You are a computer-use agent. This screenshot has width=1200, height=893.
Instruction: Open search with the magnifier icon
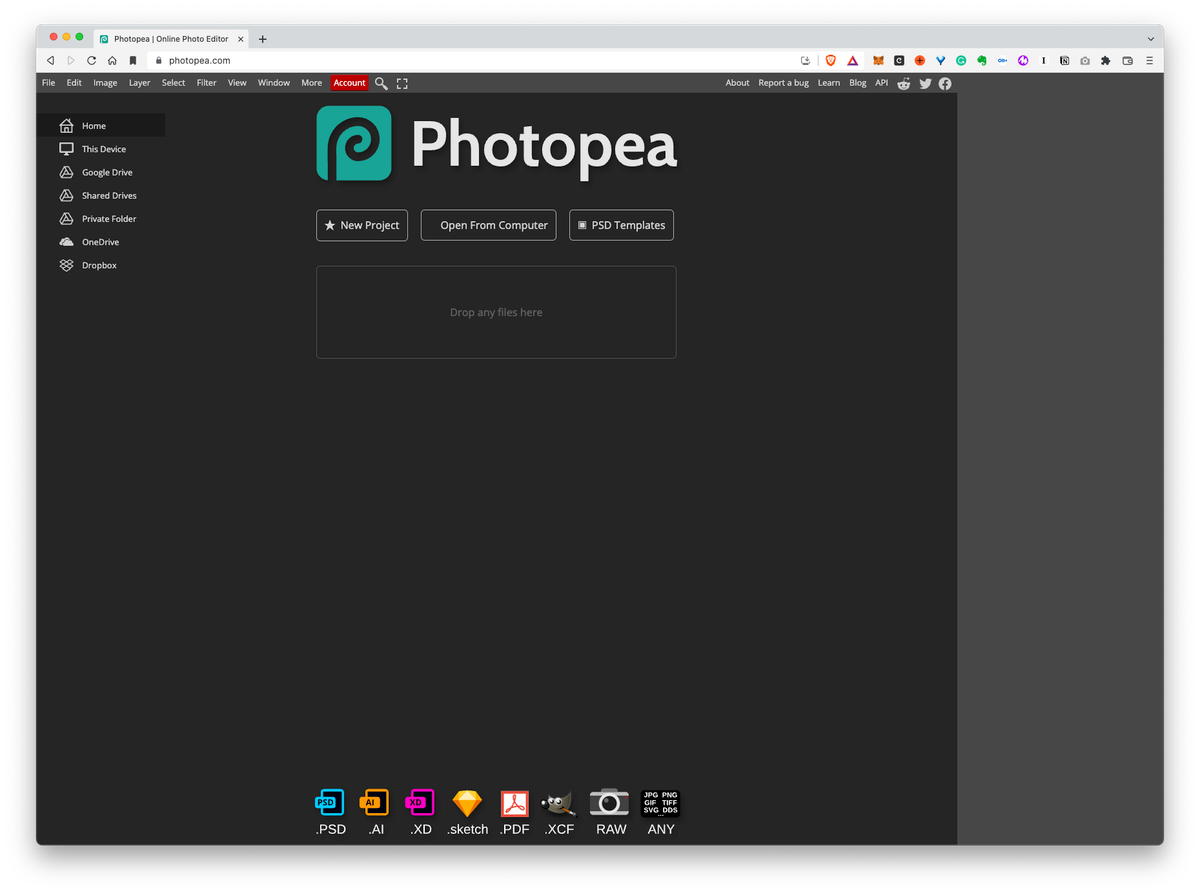(x=381, y=83)
